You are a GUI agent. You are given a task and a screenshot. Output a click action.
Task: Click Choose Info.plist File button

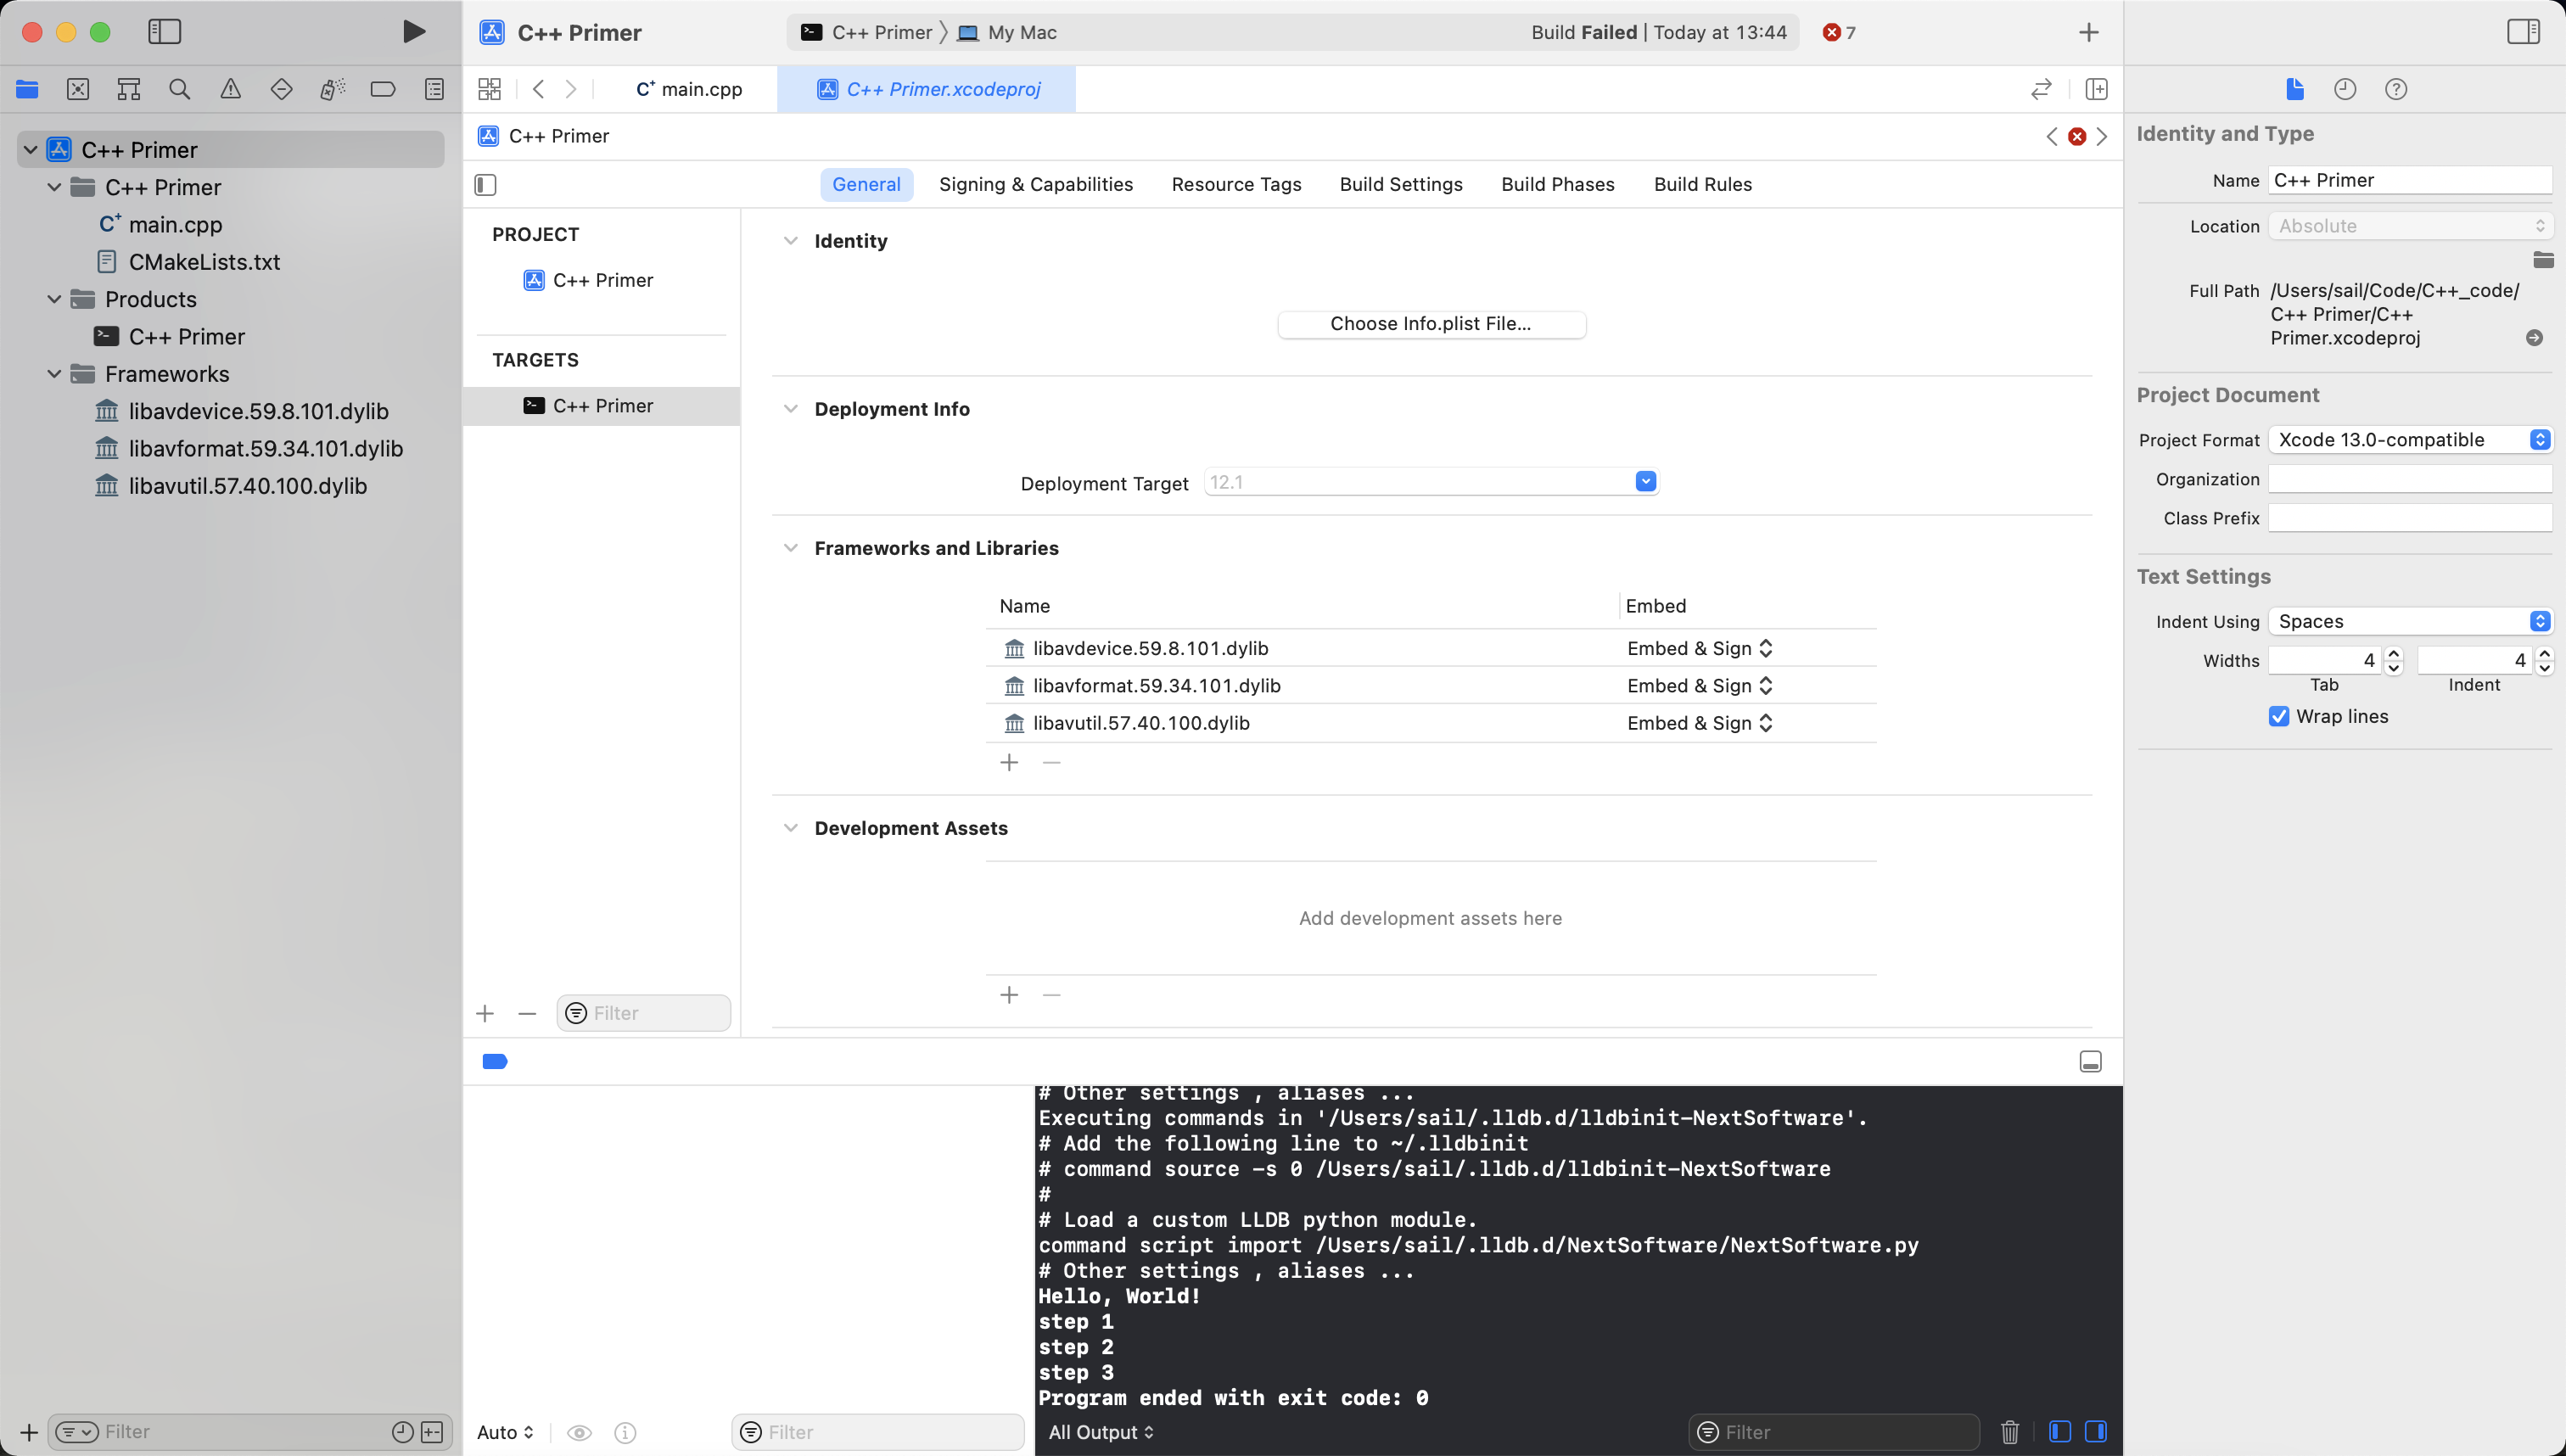point(1431,324)
